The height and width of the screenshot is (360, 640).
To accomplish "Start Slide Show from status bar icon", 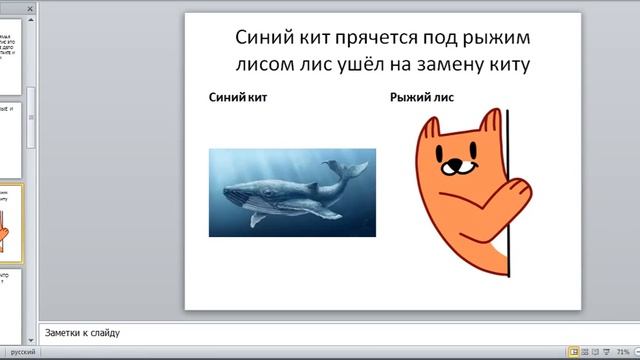I will click(x=607, y=352).
